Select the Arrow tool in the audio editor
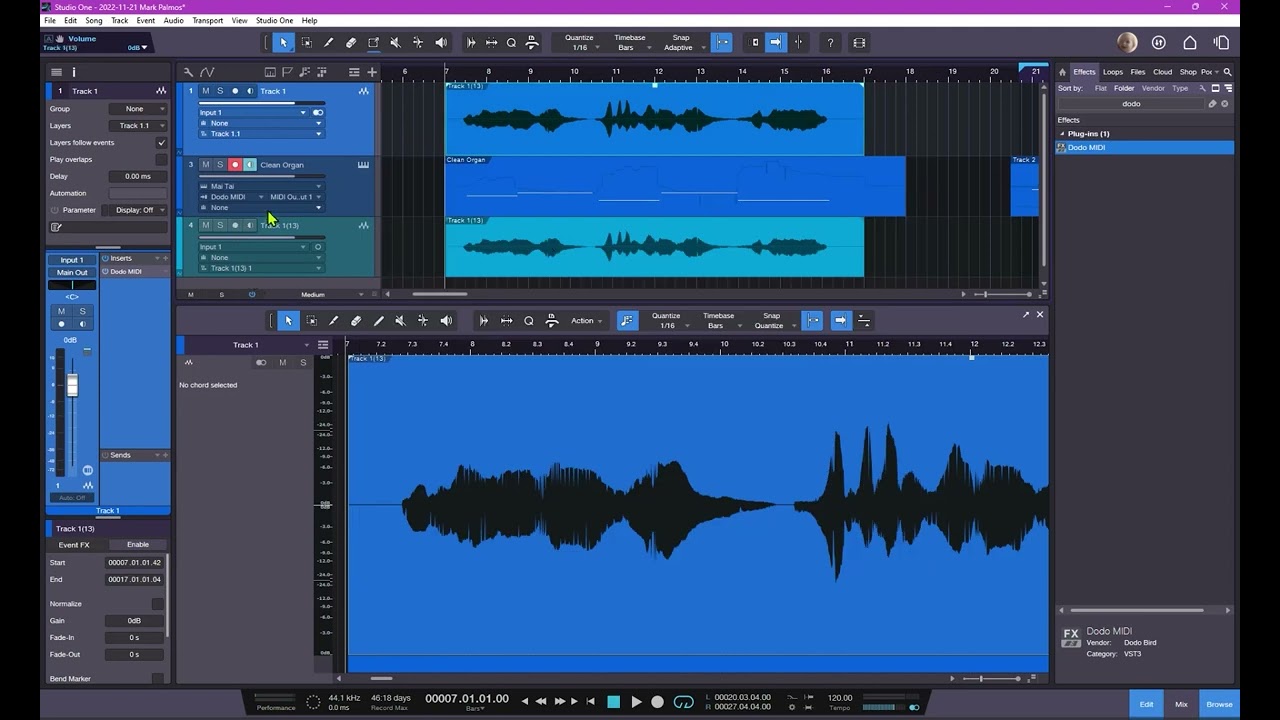Viewport: 1280px width, 720px height. coord(288,321)
